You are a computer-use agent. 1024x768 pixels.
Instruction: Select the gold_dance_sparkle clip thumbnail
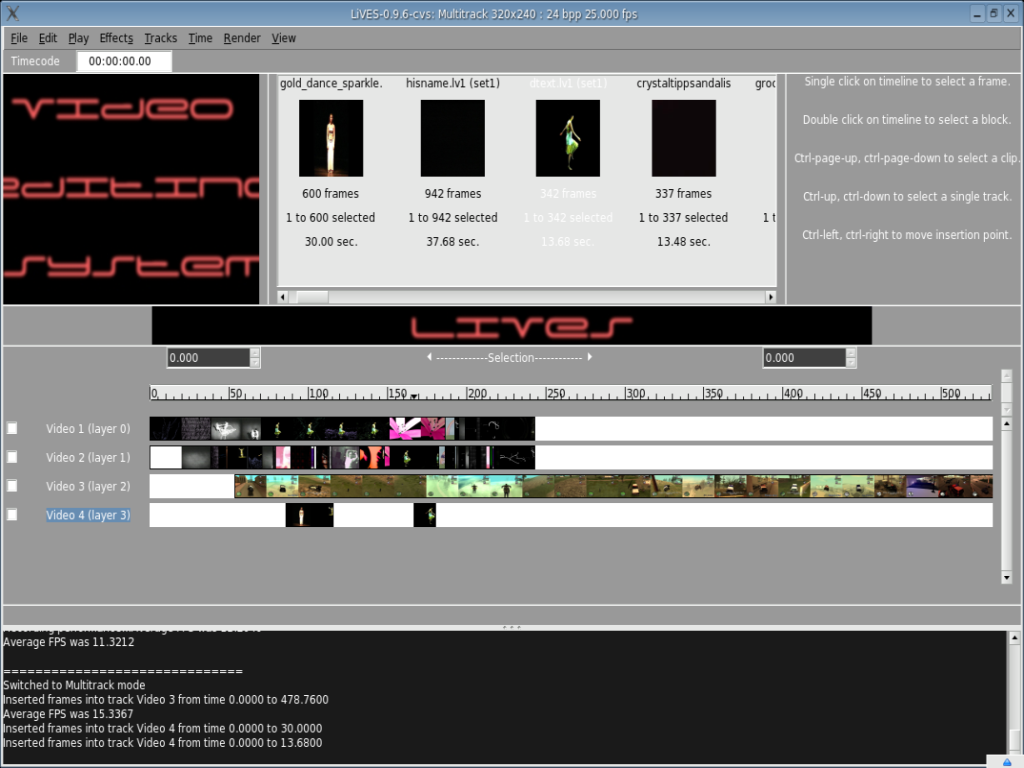tap(331, 138)
